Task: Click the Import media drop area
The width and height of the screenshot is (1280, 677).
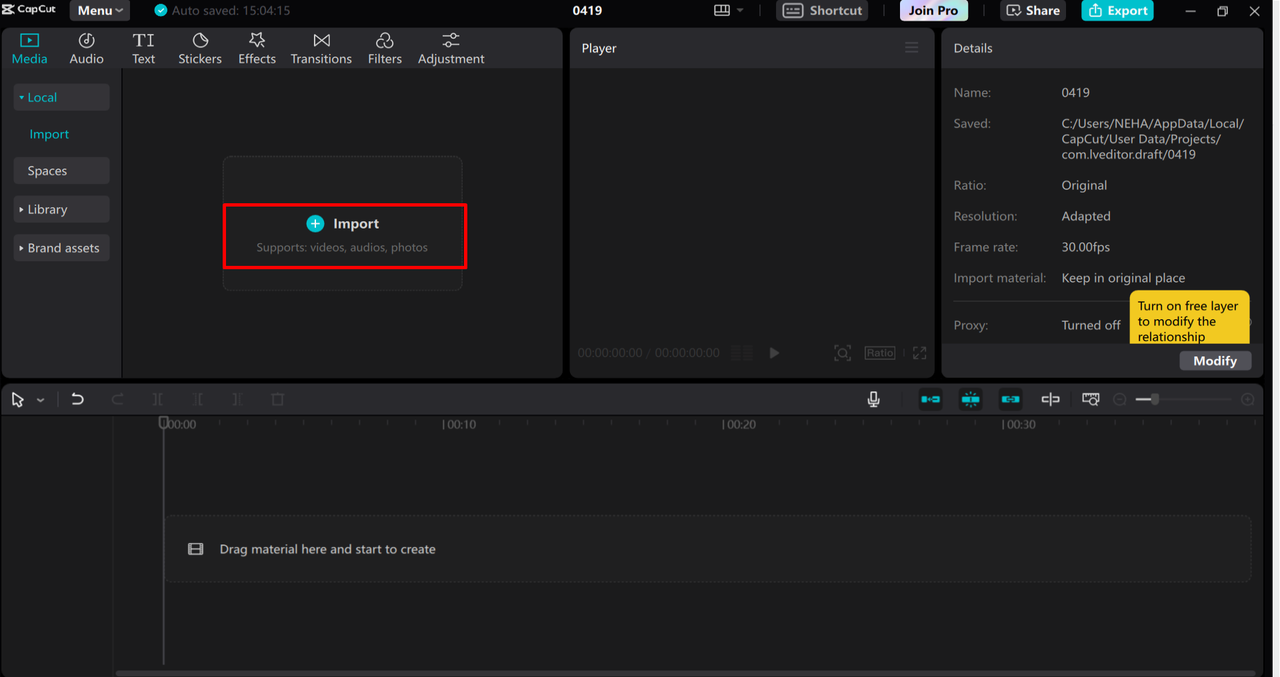Action: (x=344, y=235)
